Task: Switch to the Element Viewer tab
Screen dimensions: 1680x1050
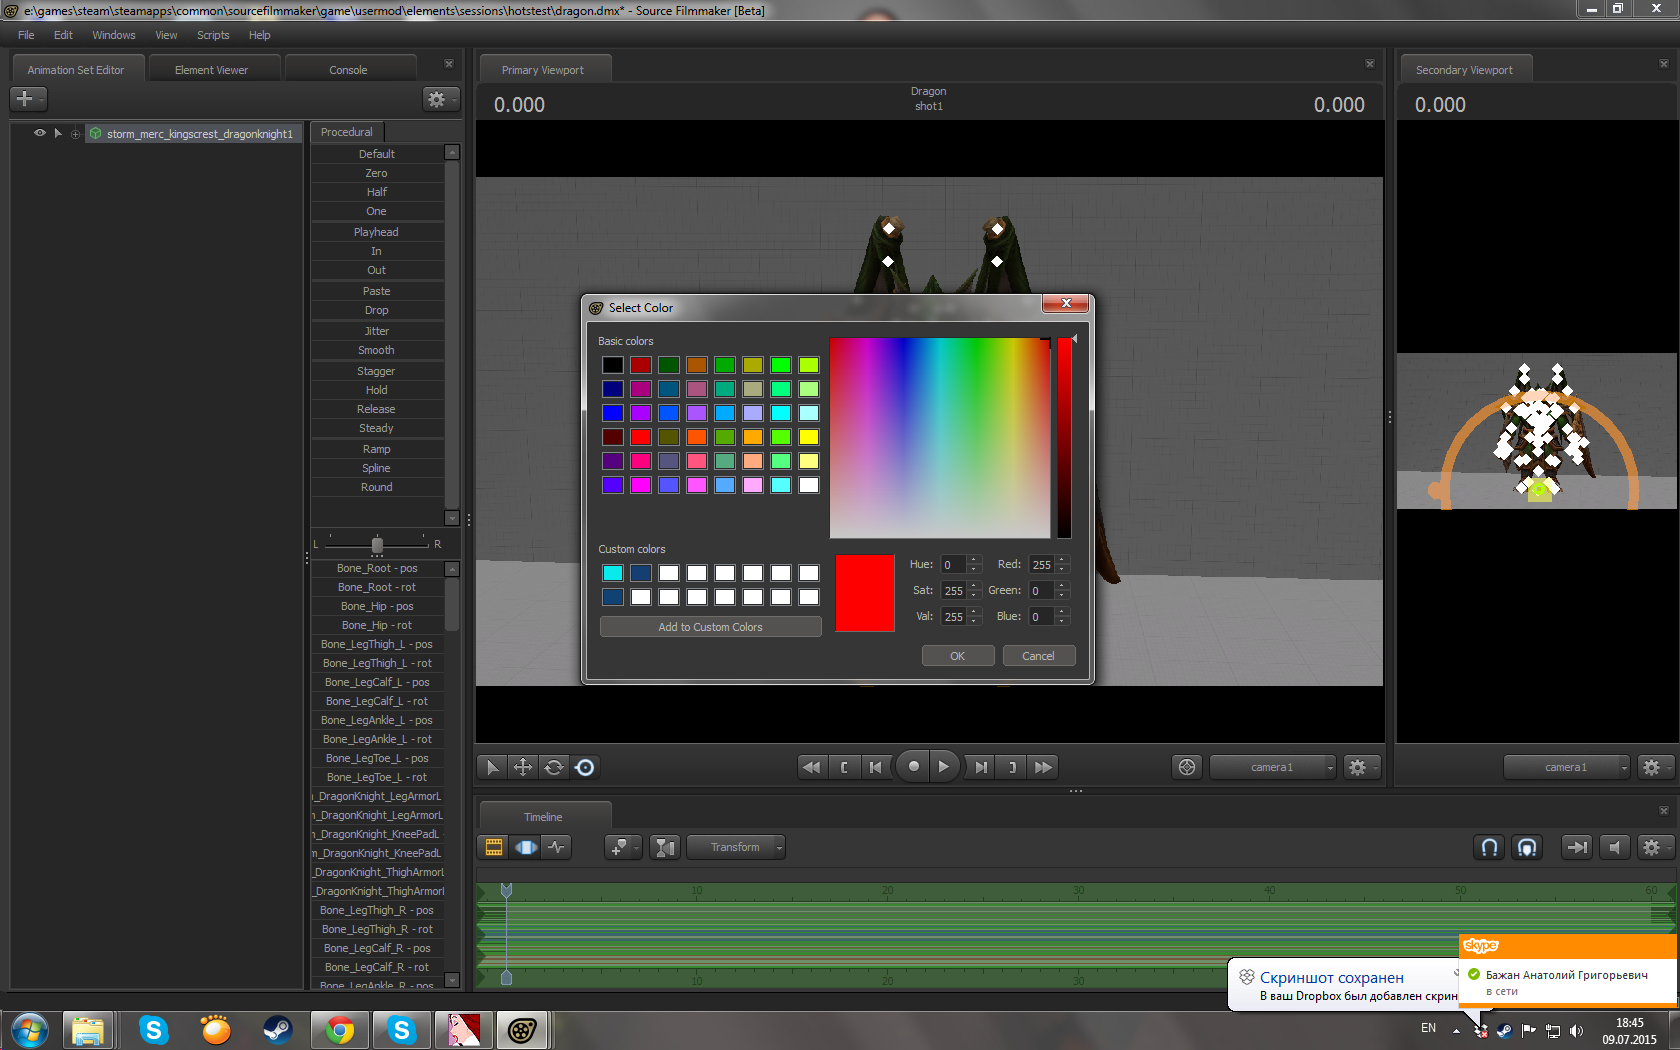Action: point(211,70)
